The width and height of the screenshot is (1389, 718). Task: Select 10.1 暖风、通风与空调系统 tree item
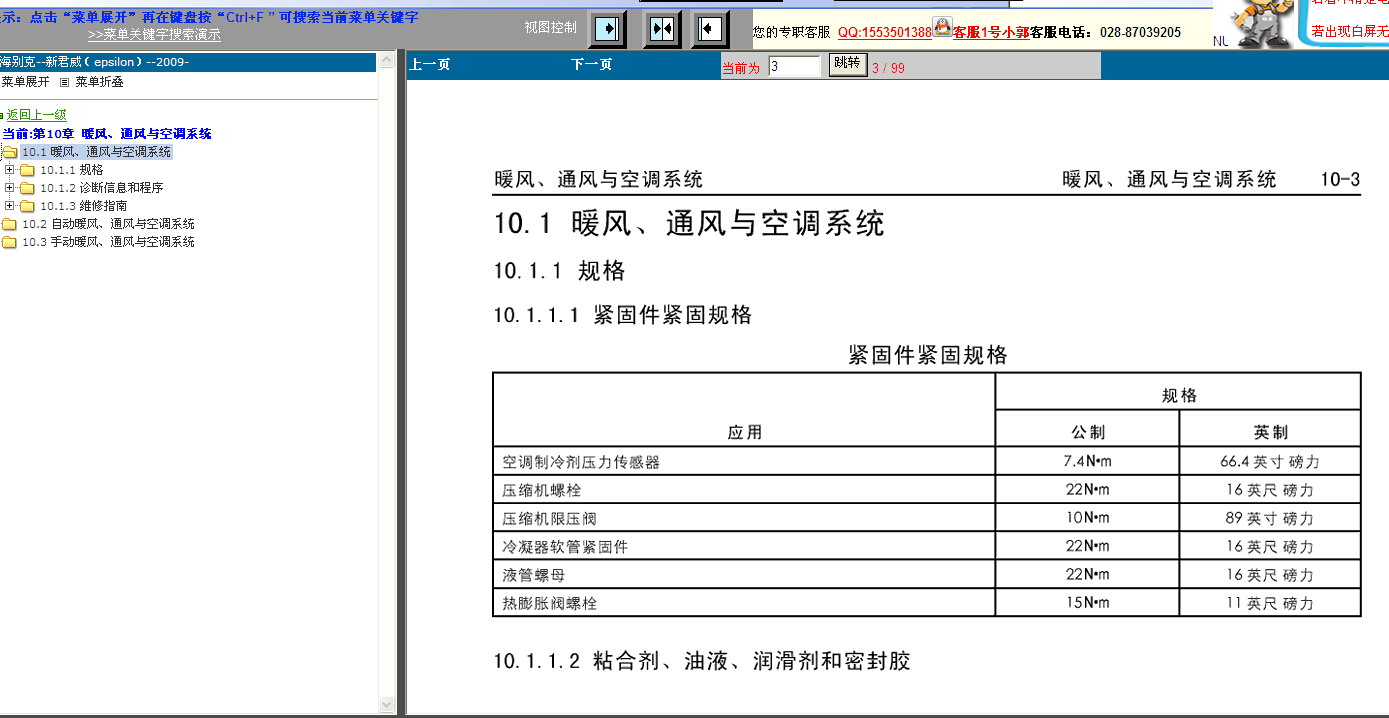(x=96, y=152)
